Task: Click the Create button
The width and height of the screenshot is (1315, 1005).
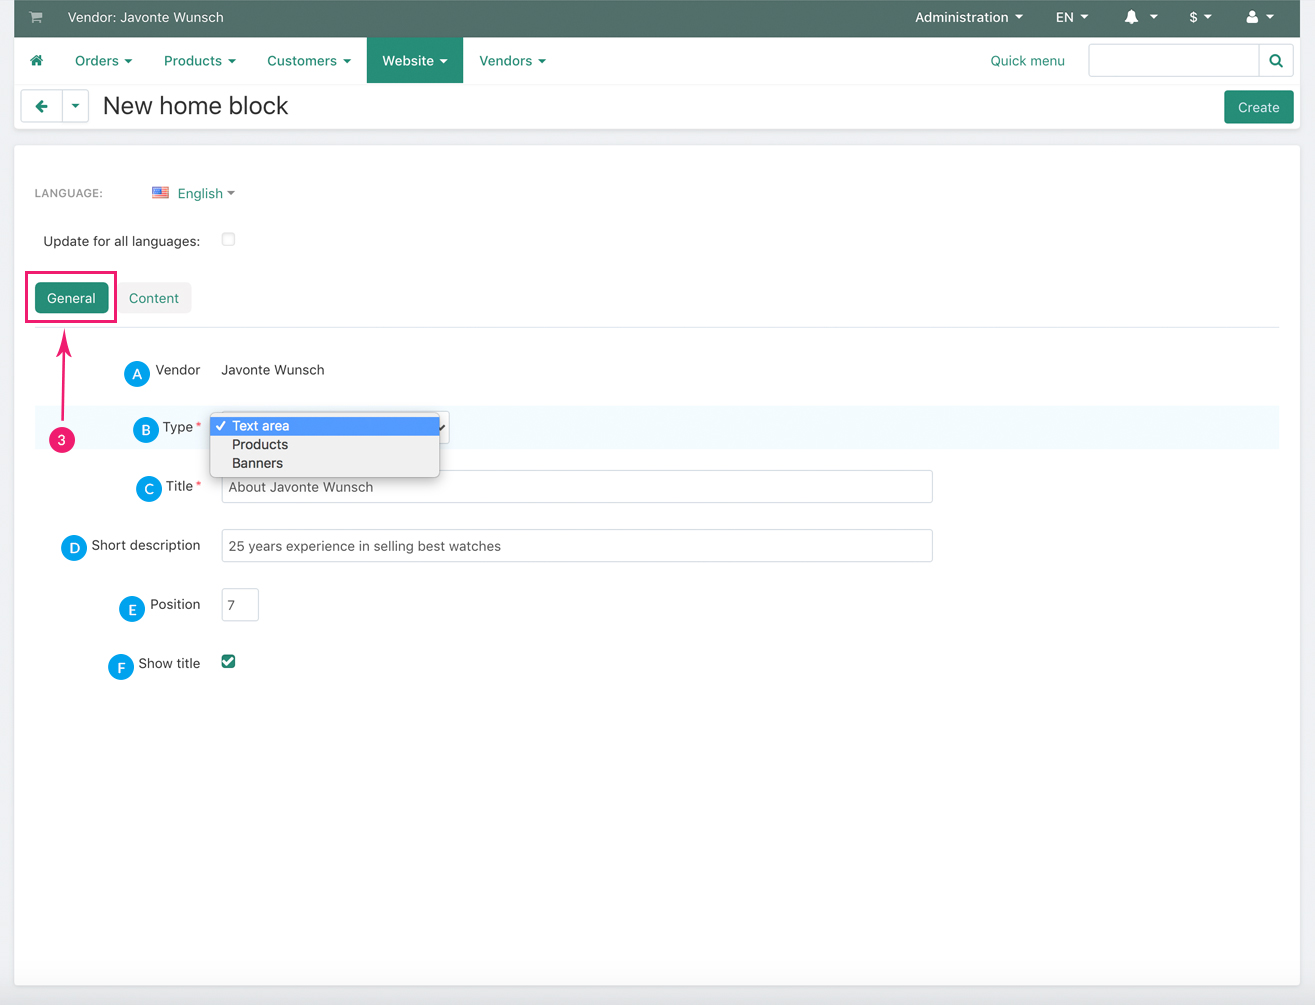Action: pyautogui.click(x=1258, y=107)
